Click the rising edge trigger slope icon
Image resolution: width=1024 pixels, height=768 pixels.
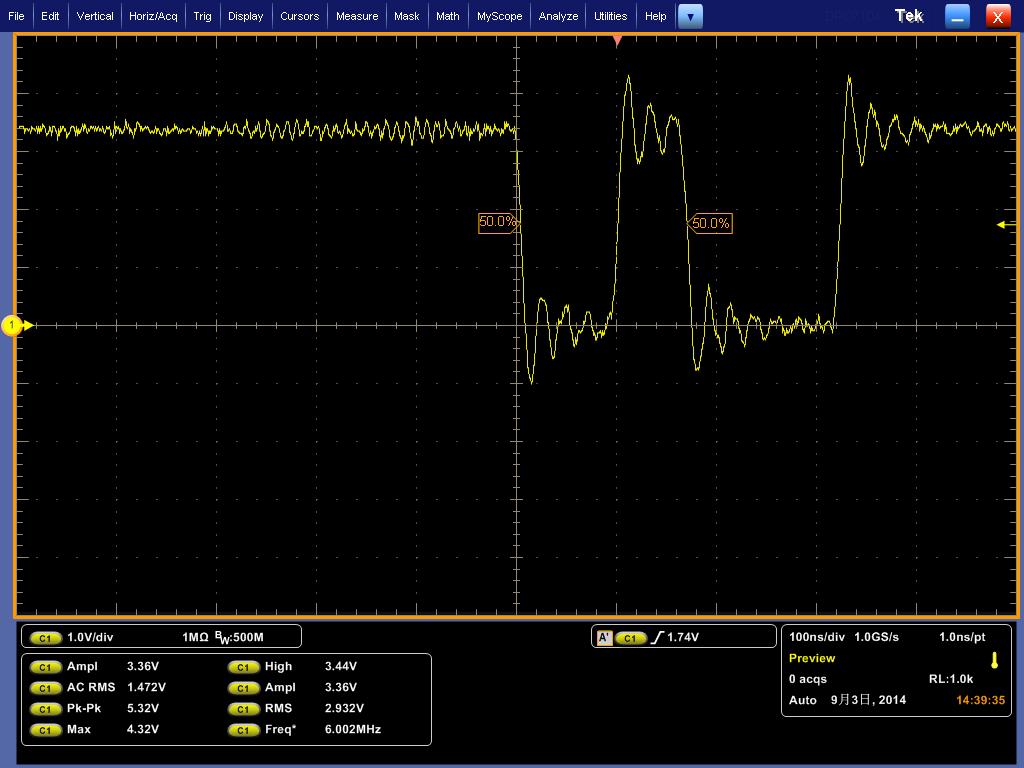coord(657,637)
